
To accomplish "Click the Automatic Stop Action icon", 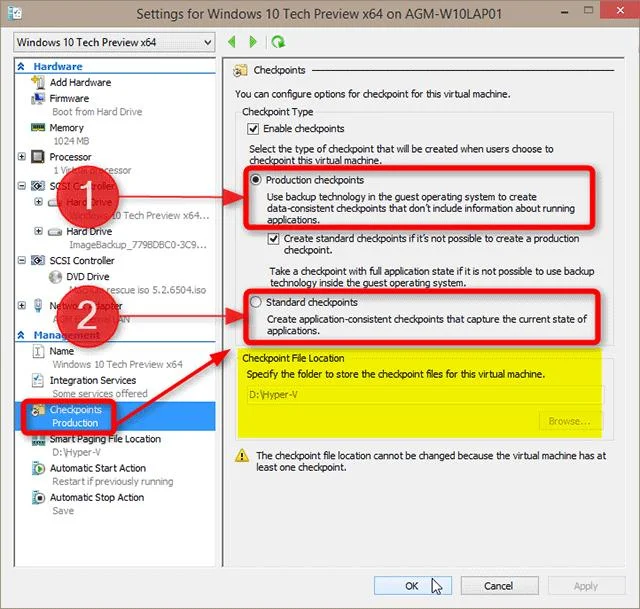I will [38, 498].
